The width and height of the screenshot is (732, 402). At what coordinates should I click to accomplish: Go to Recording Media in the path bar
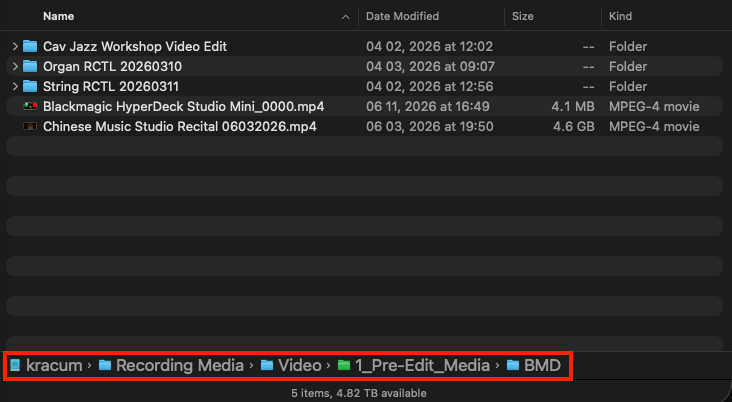[x=180, y=365]
